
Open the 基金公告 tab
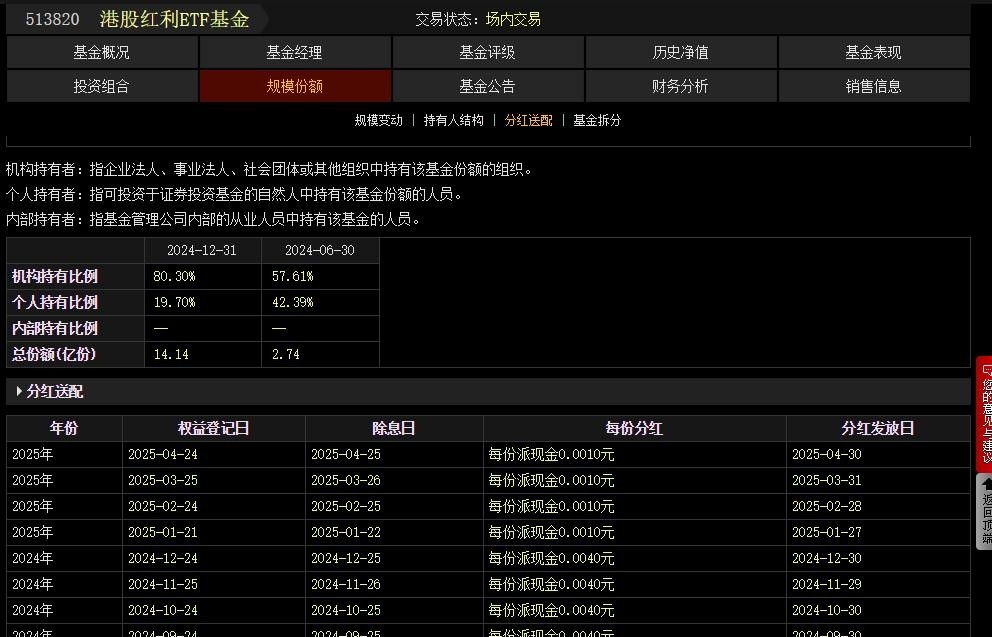coord(488,86)
